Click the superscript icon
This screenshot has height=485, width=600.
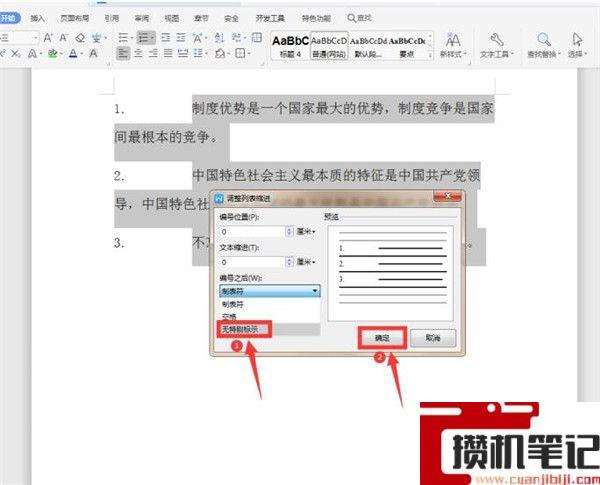(1, 53)
